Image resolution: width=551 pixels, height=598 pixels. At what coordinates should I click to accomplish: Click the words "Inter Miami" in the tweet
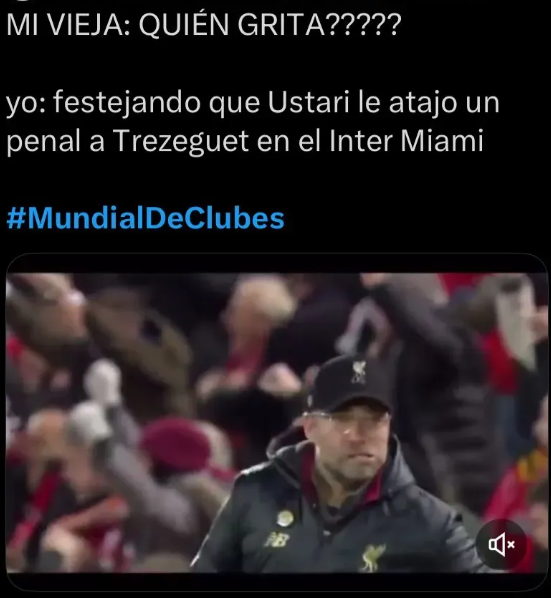406,141
